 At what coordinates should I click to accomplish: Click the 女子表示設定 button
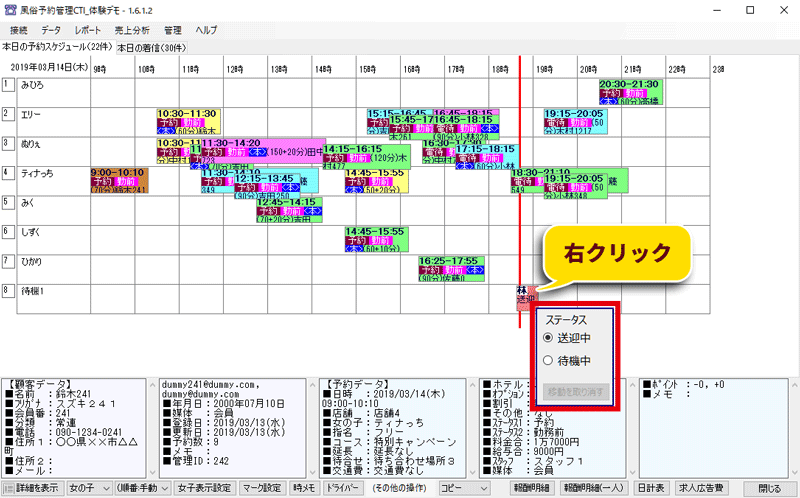[204, 488]
